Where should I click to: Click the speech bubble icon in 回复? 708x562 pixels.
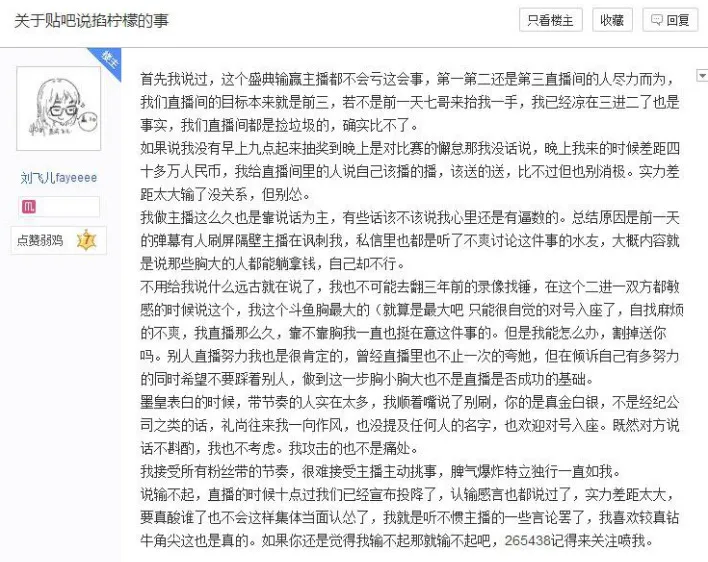click(x=657, y=20)
